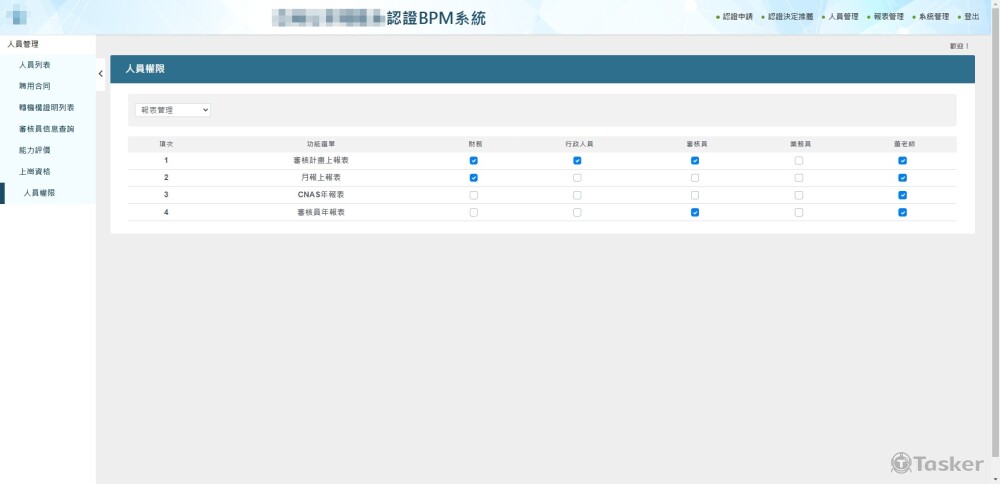Open 人員列表 in the sidebar
Screen dimensions: 1000x484
tap(35, 65)
